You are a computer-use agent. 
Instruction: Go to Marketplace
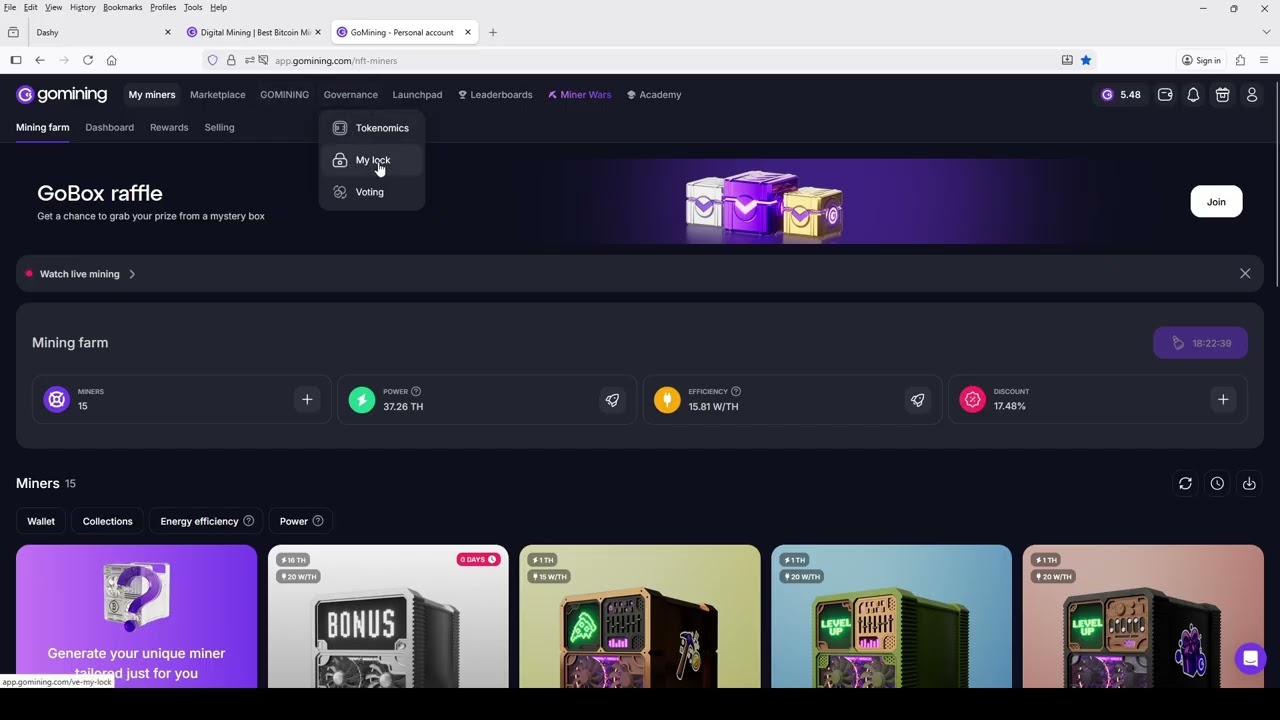tap(218, 95)
